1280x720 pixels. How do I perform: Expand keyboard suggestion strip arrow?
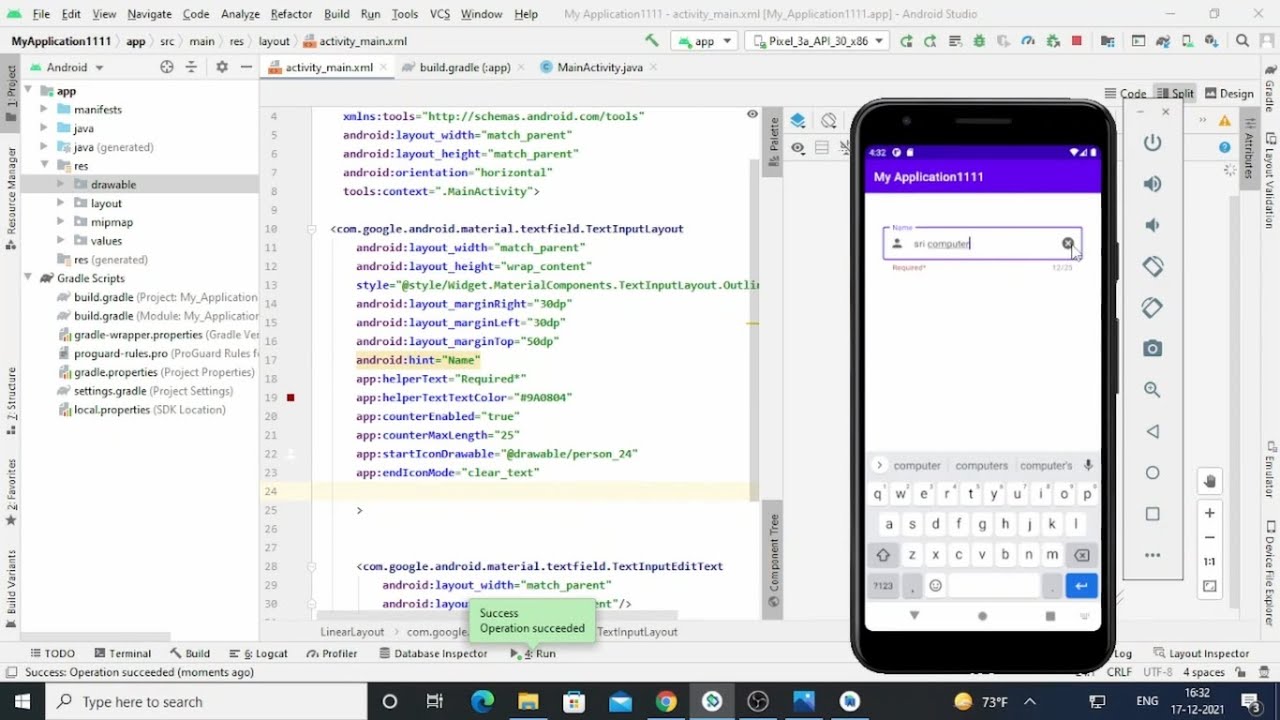pos(879,465)
